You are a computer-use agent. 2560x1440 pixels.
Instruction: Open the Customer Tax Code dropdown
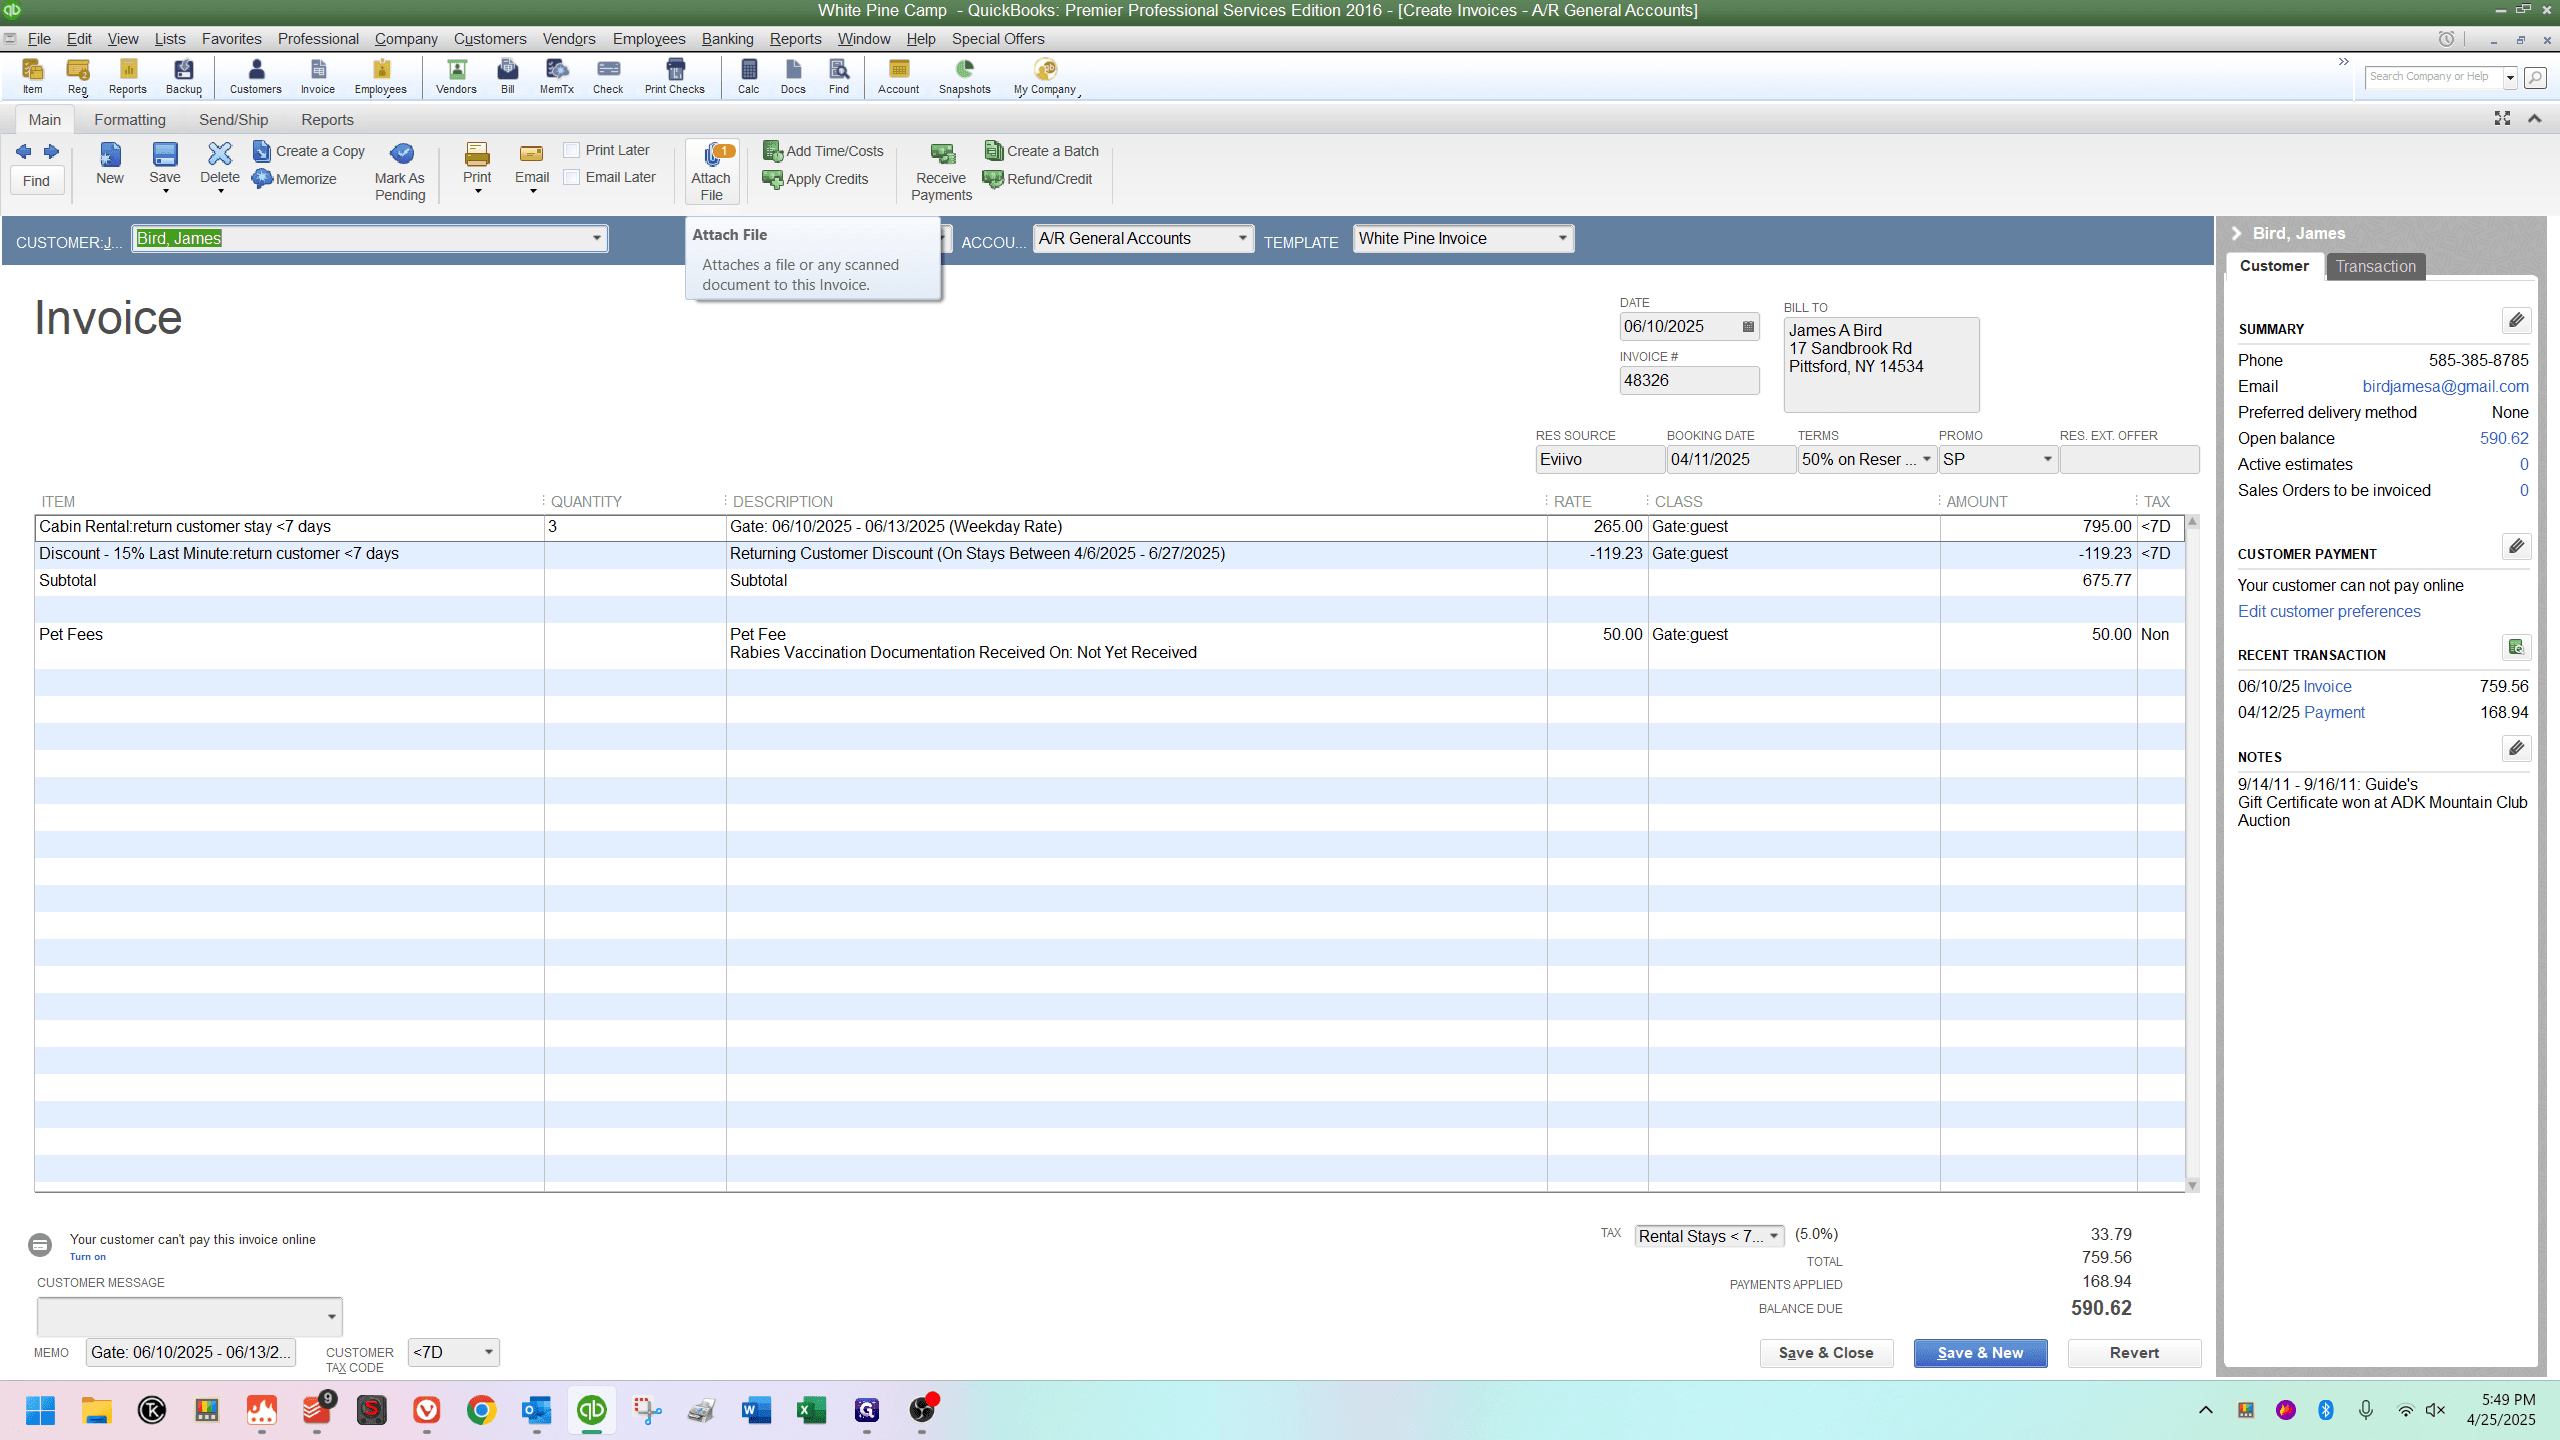pyautogui.click(x=489, y=1353)
